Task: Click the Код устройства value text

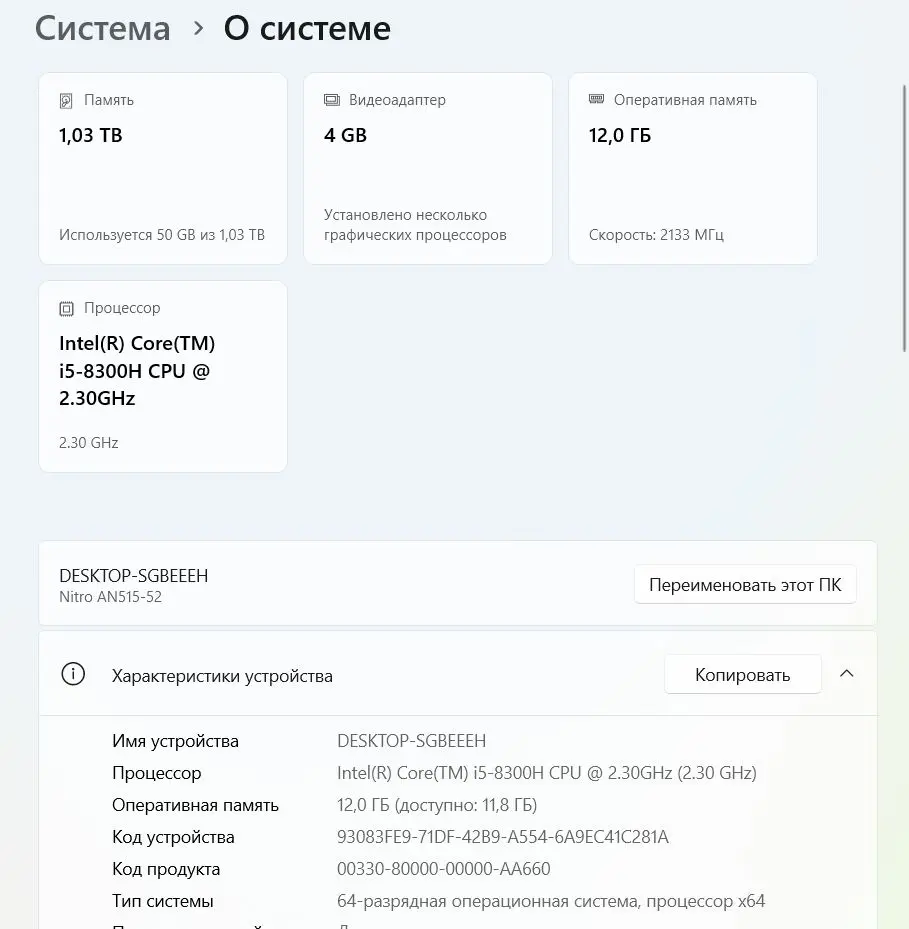Action: [x=502, y=837]
